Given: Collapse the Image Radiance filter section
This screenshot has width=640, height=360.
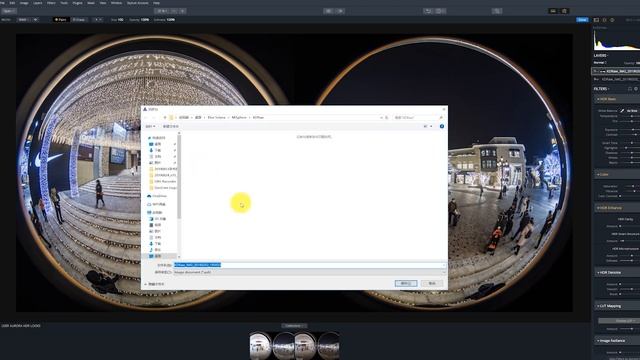Looking at the screenshot, I should (x=598, y=340).
